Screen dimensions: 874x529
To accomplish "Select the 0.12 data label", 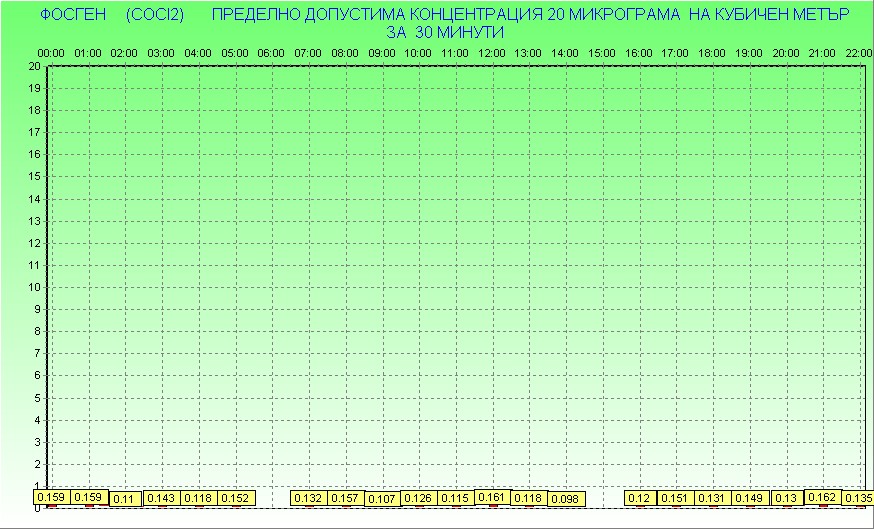I will click(639, 498).
